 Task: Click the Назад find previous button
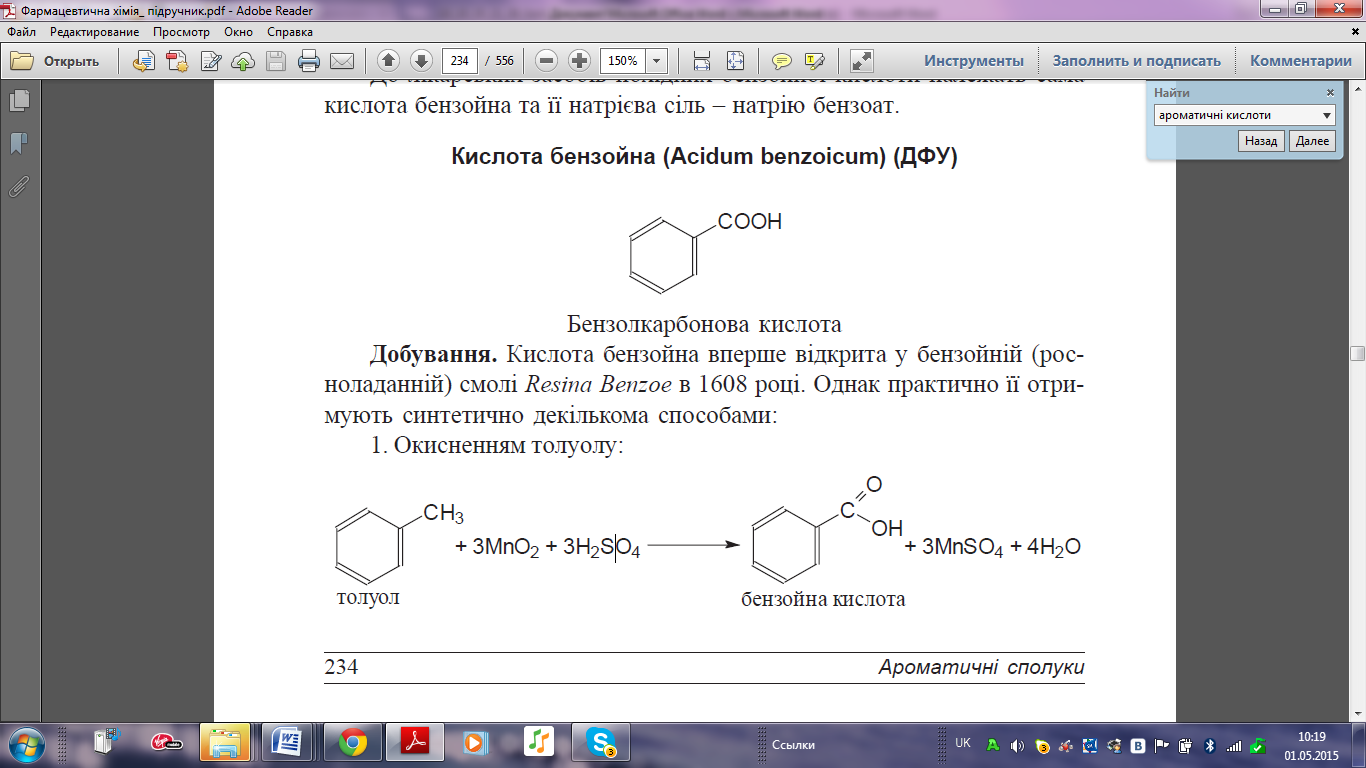point(1261,141)
